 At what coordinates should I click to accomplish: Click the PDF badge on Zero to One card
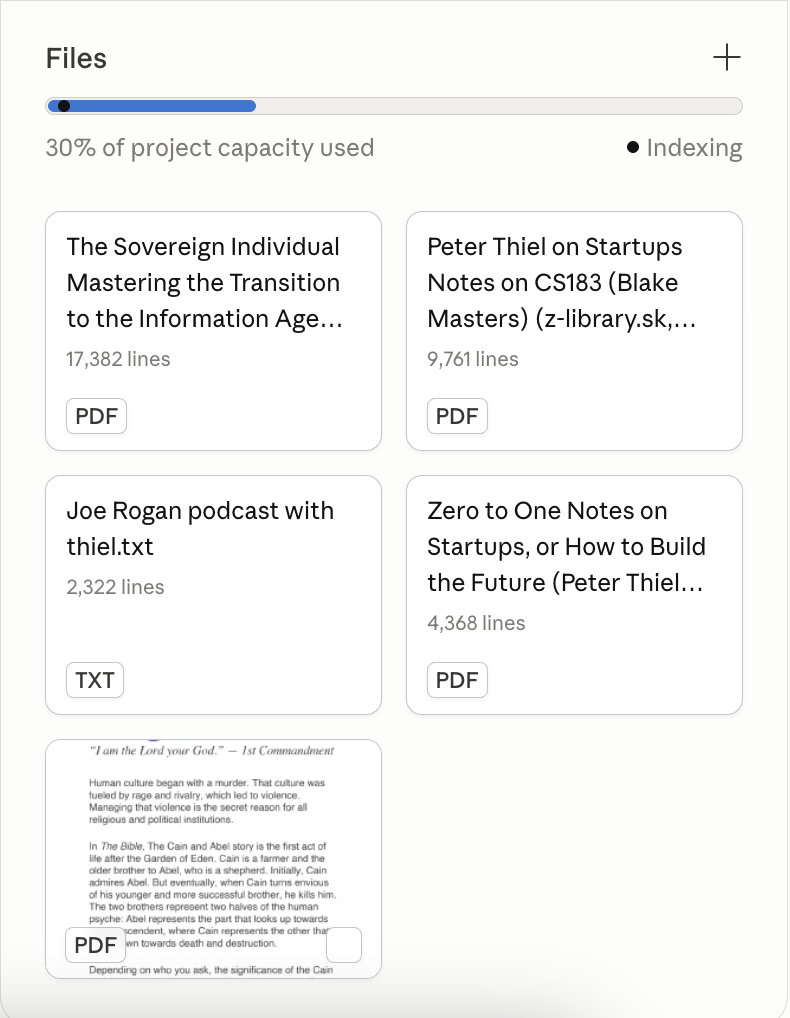pyautogui.click(x=457, y=680)
